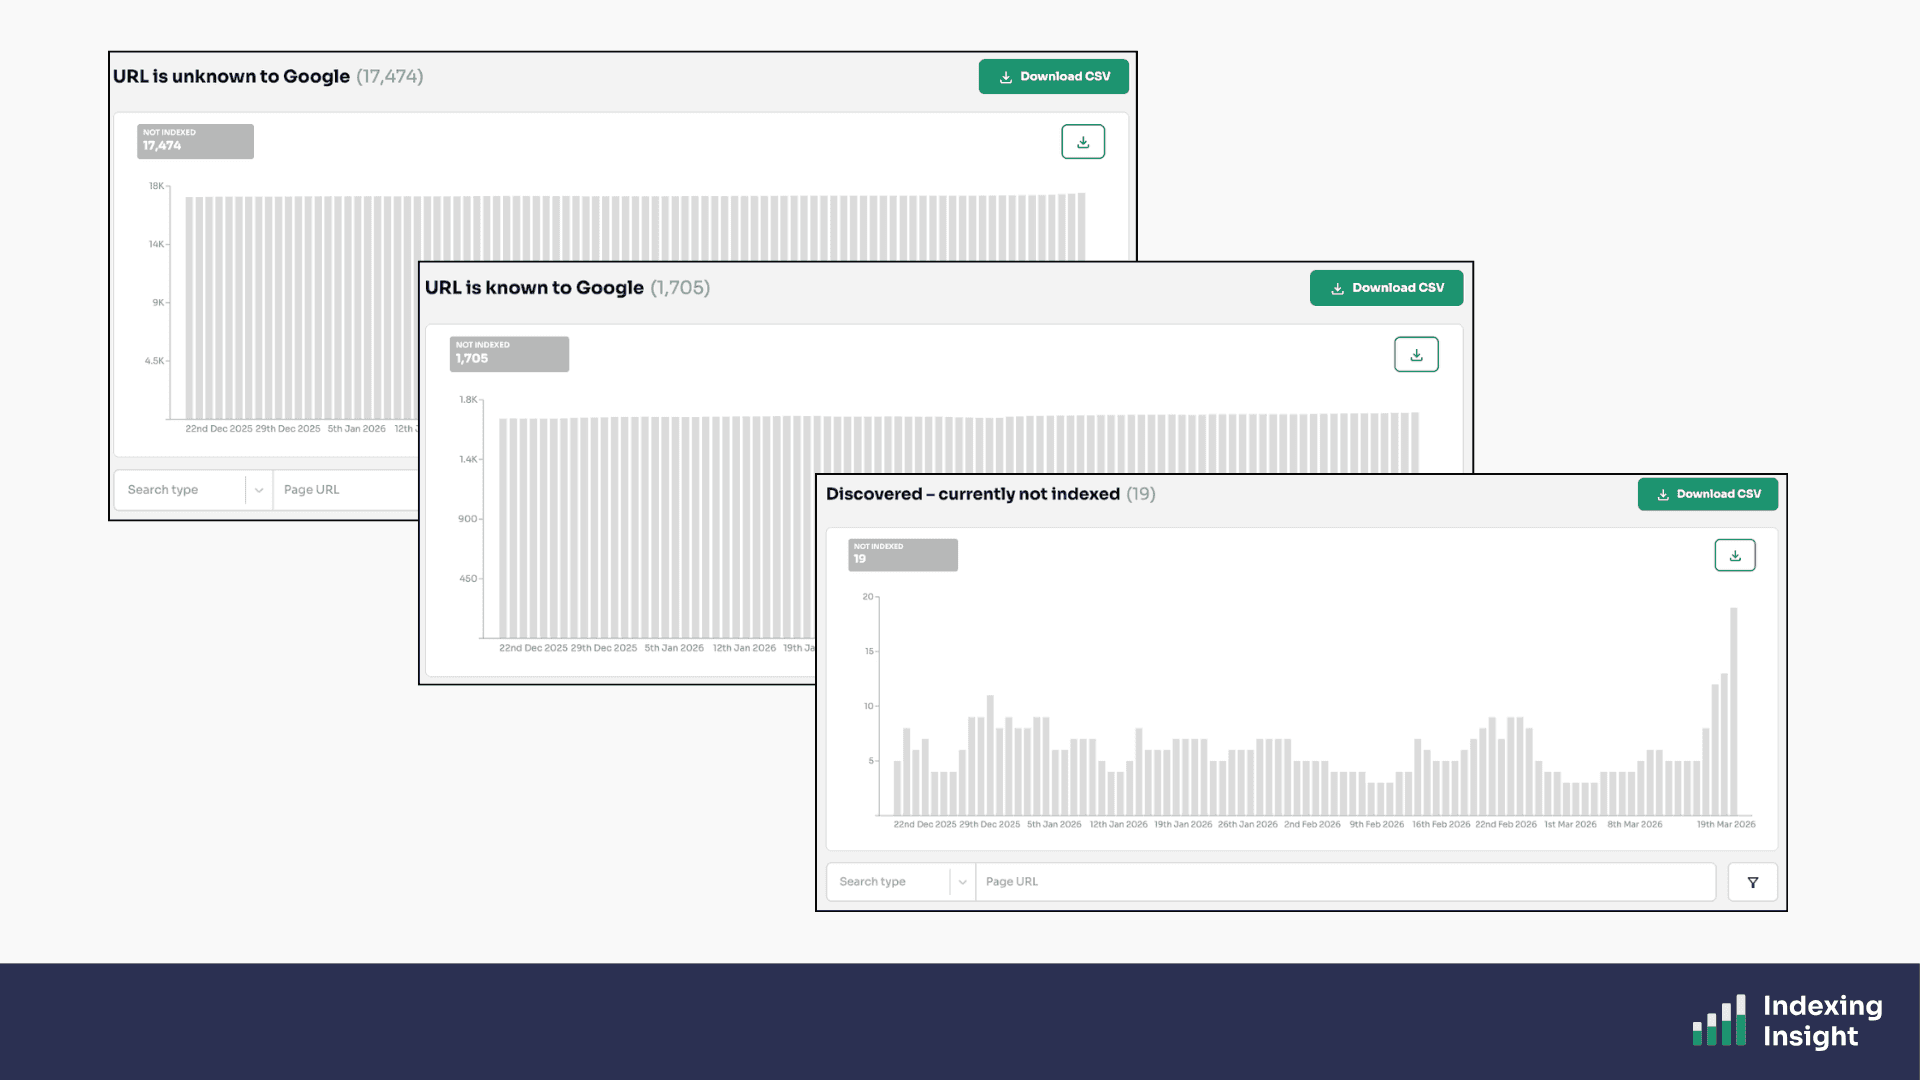Click the Not Indexed 17,474 badge
The image size is (1920, 1080).
195,141
